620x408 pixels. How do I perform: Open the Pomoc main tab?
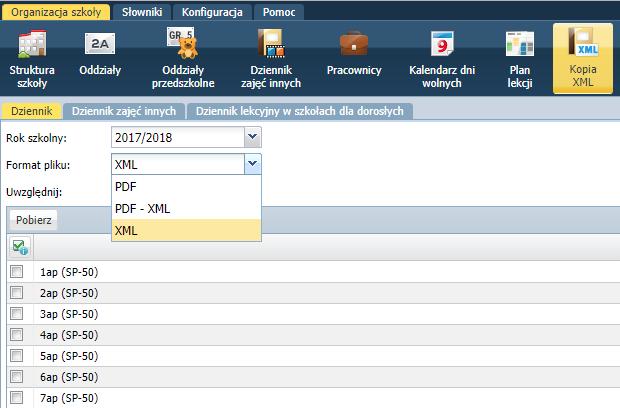pos(279,12)
